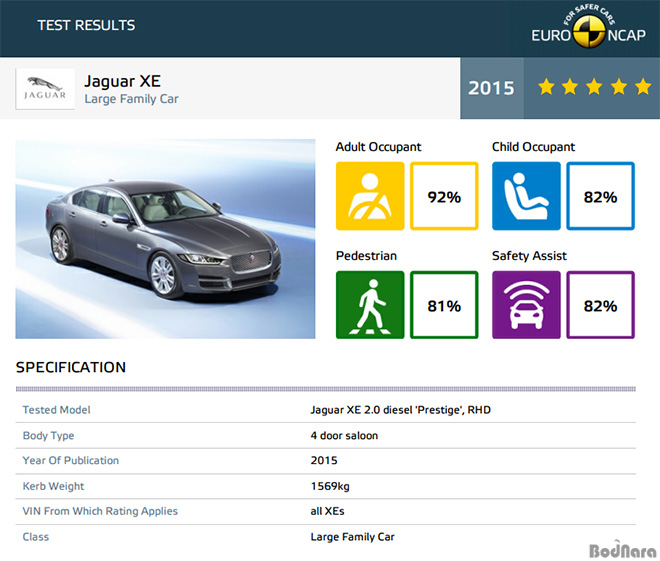660x561 pixels.
Task: Click the TEST RESULTS heading
Action: tap(86, 25)
